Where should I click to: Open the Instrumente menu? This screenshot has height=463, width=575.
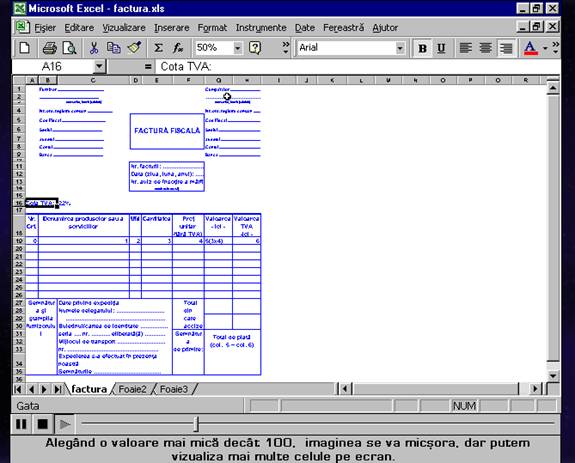tap(261, 28)
